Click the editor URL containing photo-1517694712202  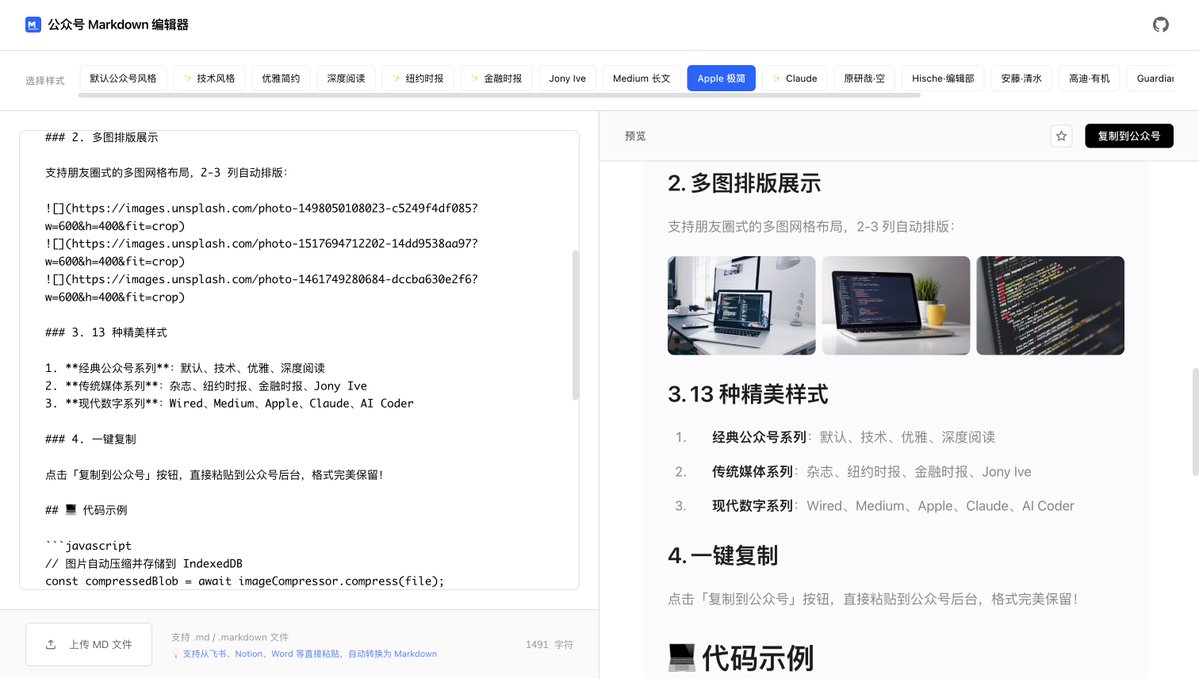[x=262, y=252]
